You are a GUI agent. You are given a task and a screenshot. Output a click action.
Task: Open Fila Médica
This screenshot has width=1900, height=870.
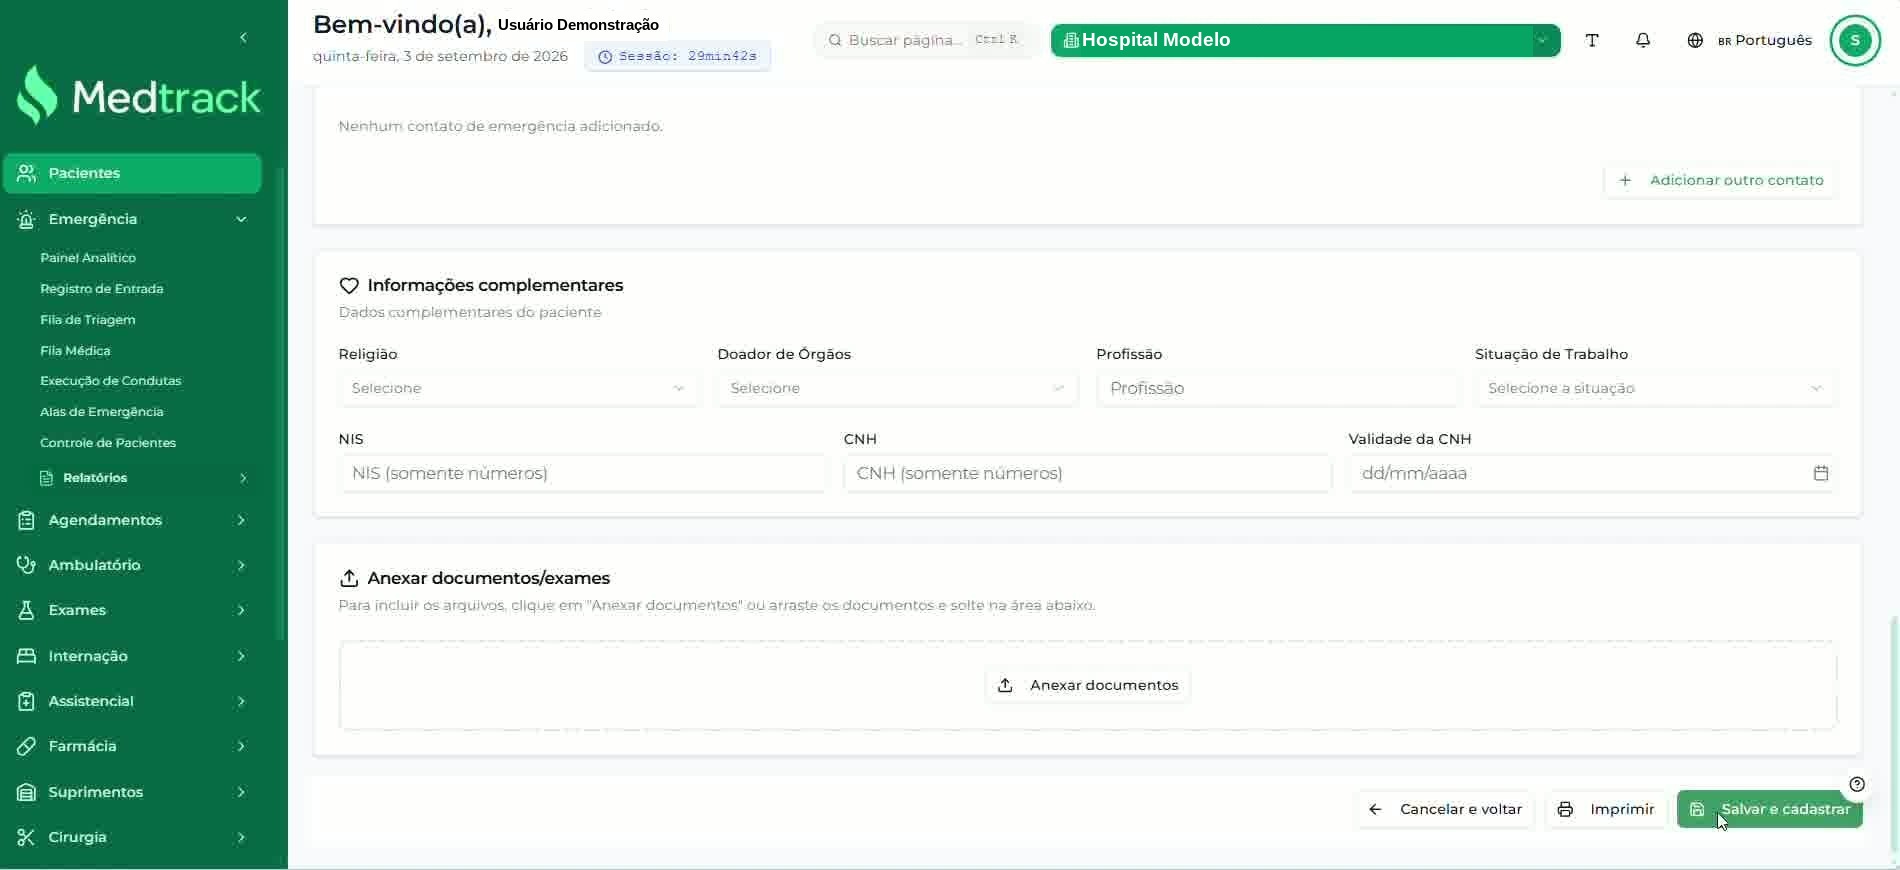point(75,351)
